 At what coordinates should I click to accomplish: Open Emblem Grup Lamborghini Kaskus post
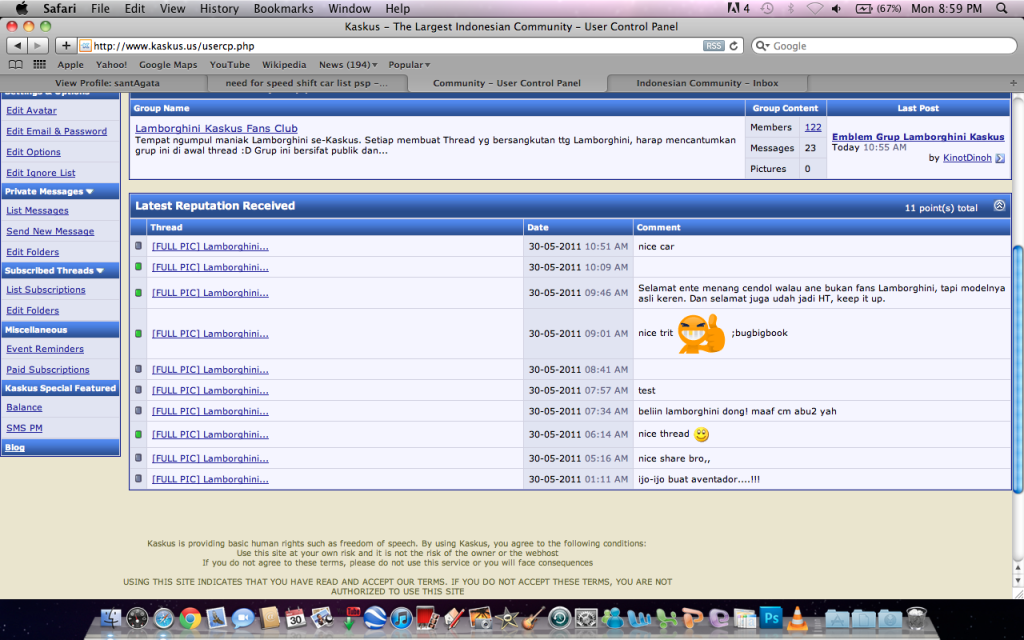click(918, 136)
